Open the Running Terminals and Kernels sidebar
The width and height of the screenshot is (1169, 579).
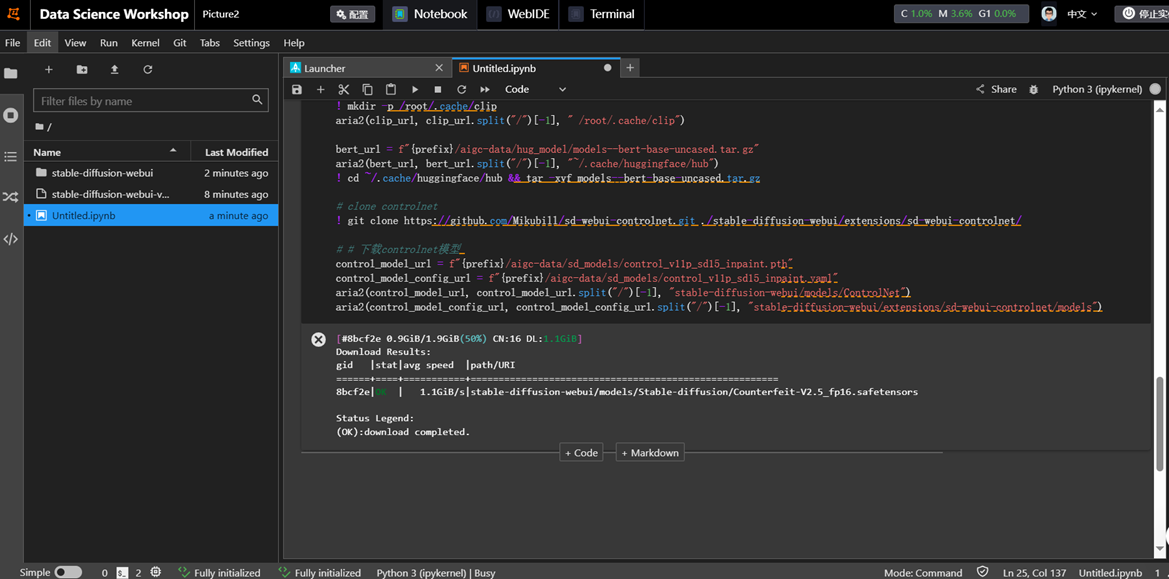point(11,115)
